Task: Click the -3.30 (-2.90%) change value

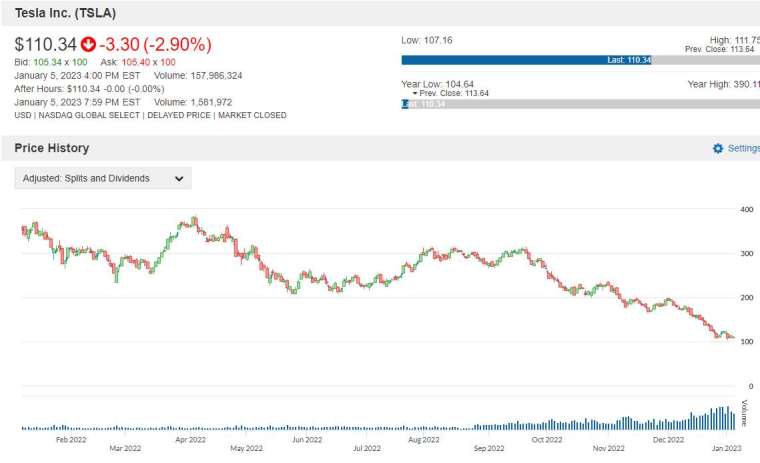Action: click(x=156, y=45)
